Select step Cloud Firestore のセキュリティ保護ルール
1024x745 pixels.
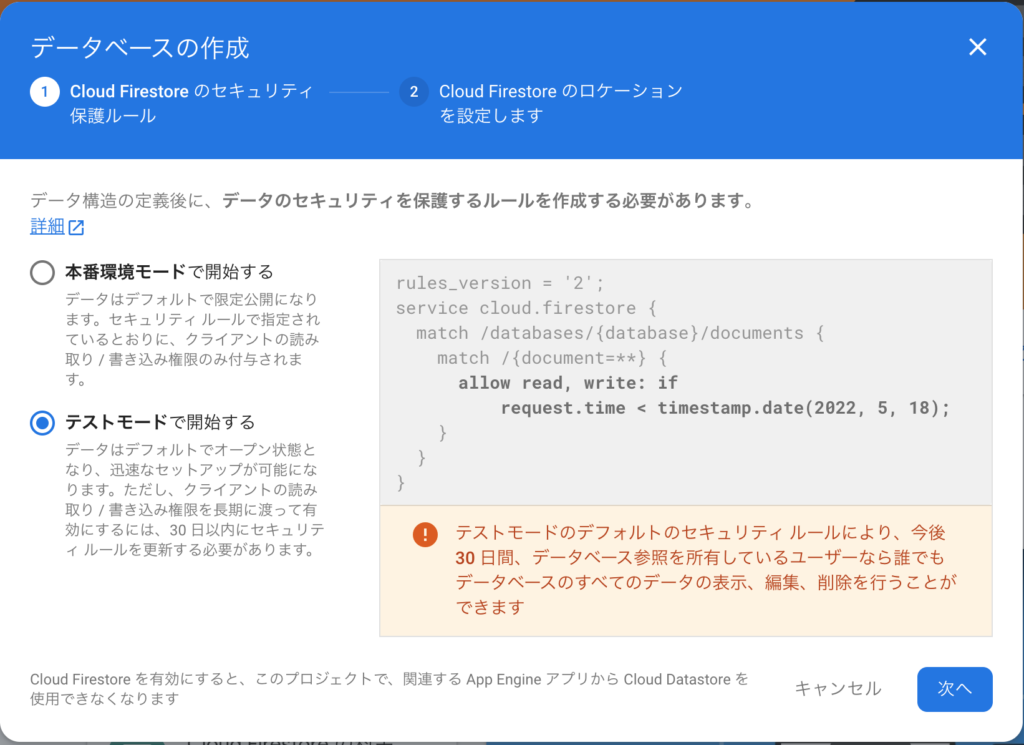191,103
